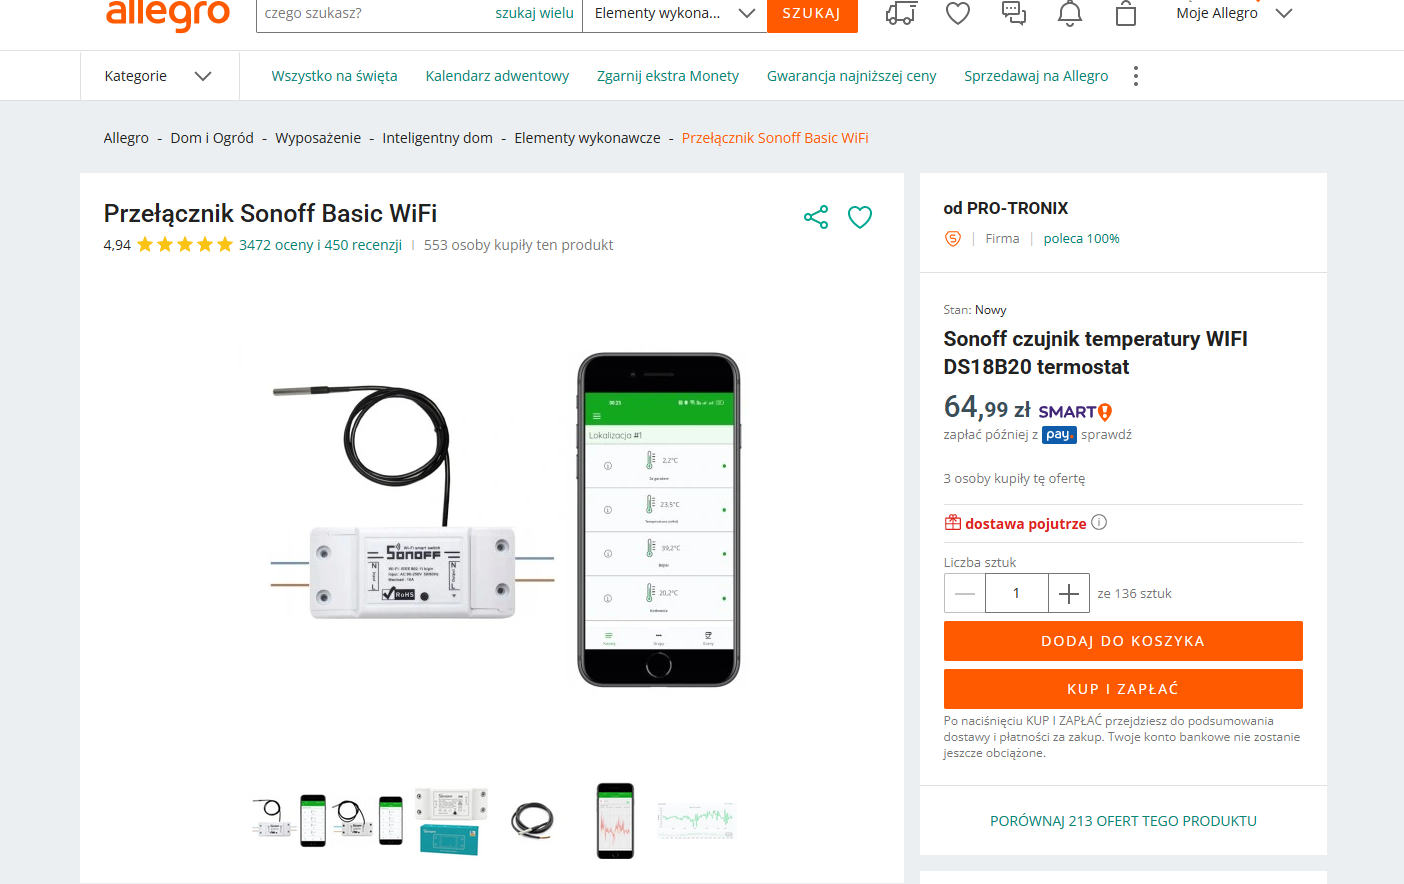Viewport: 1404px width, 884px height.
Task: Decrease quantity with minus button
Action: pos(965,593)
